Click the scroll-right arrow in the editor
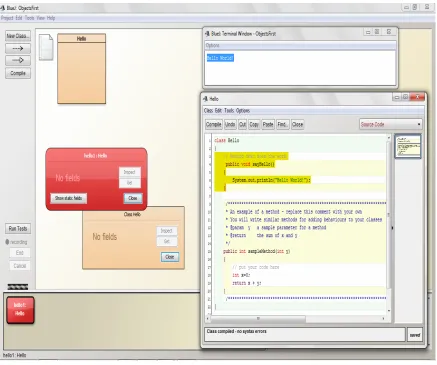 pyautogui.click(x=383, y=319)
